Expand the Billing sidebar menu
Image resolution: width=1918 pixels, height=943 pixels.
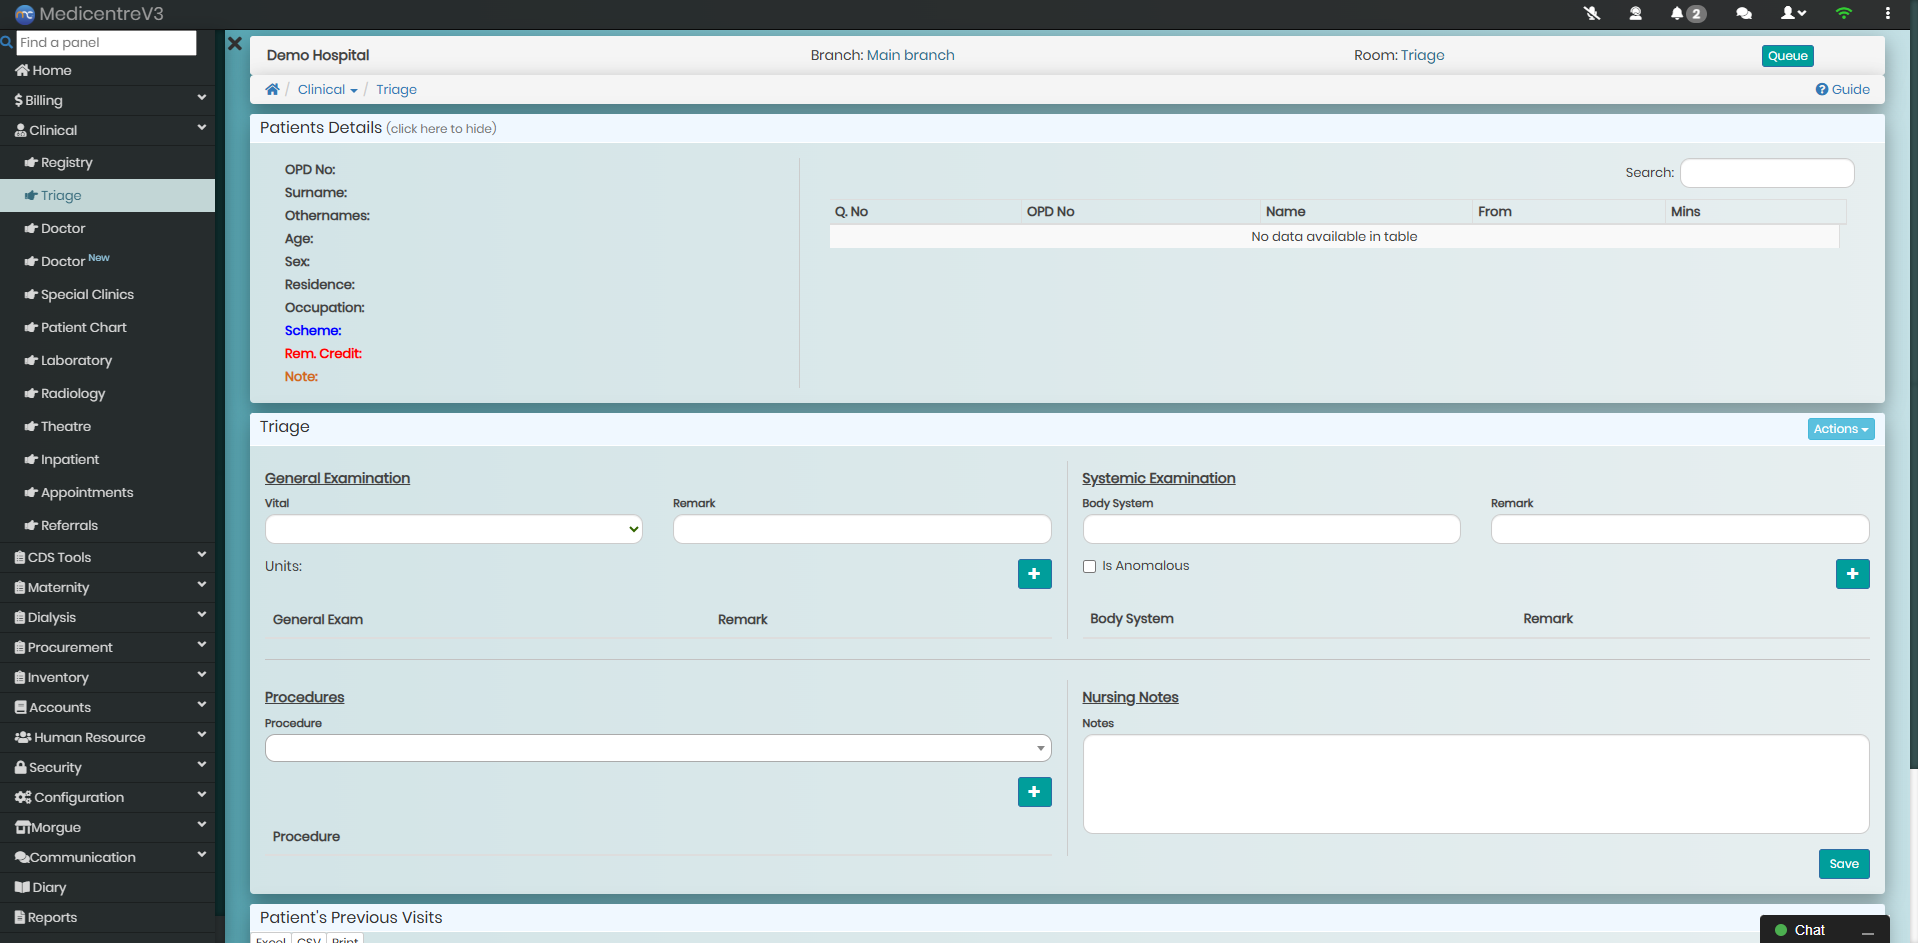[x=107, y=100]
